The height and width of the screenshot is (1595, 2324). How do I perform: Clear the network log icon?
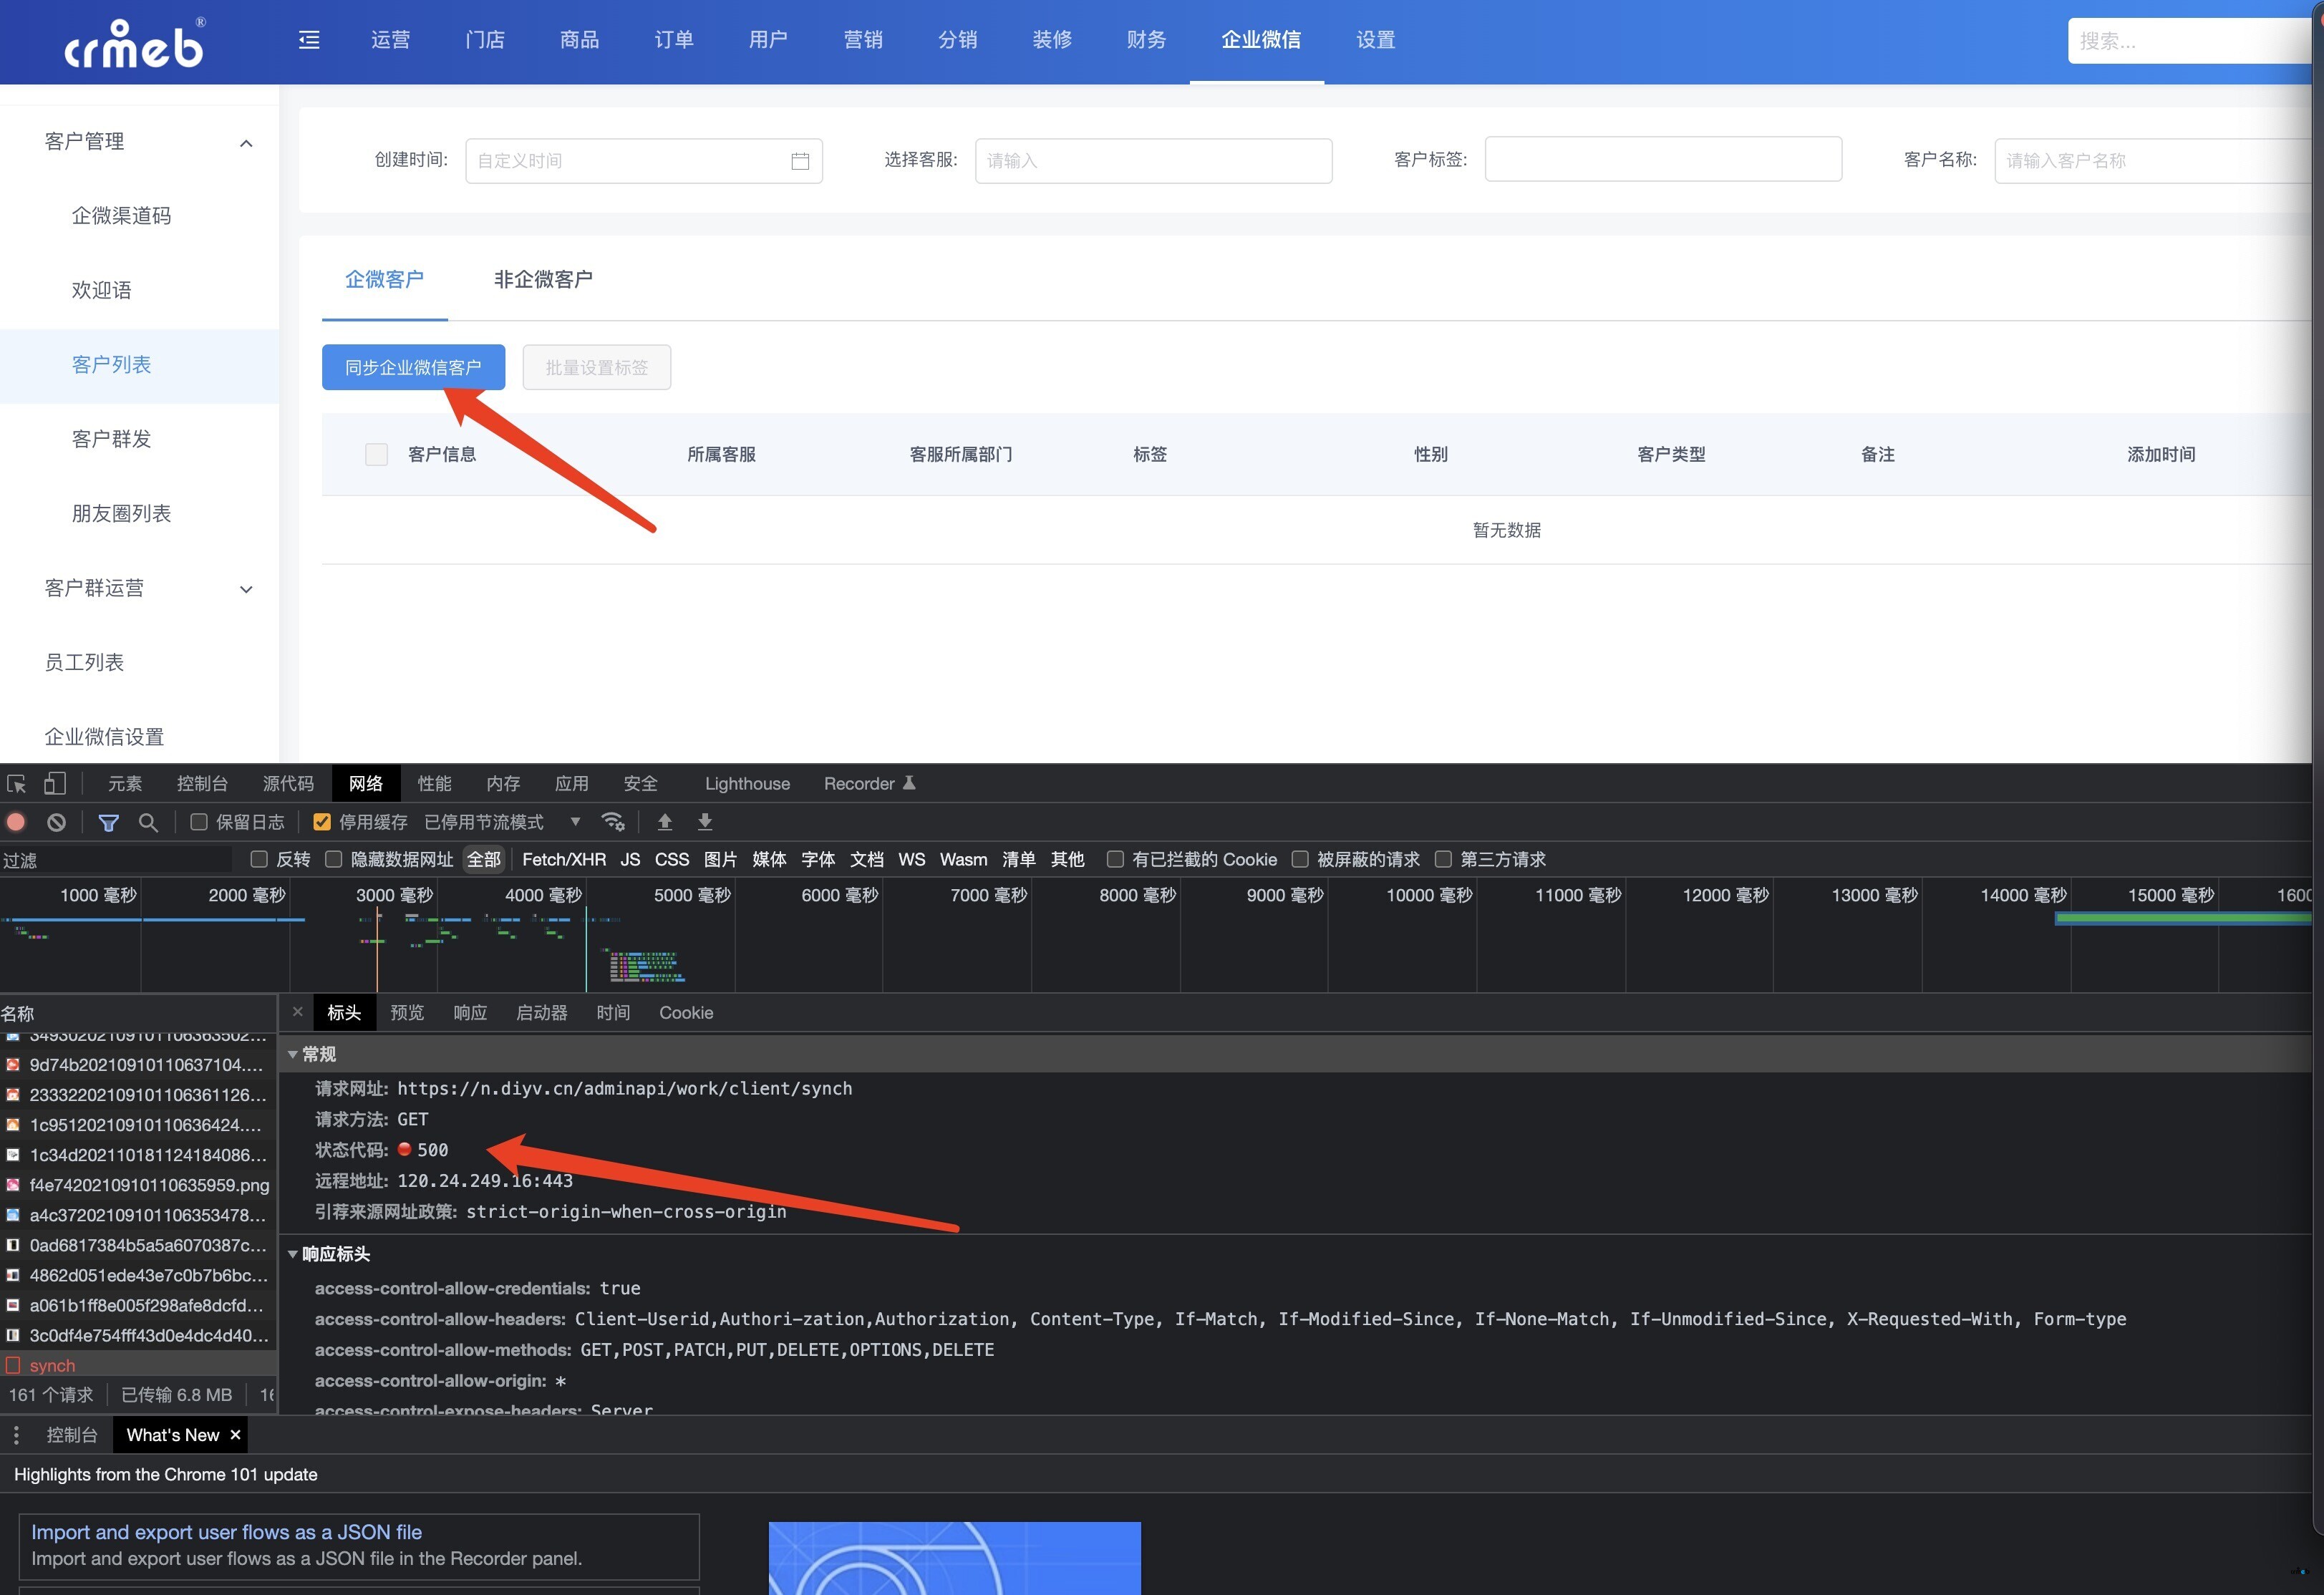[x=57, y=822]
